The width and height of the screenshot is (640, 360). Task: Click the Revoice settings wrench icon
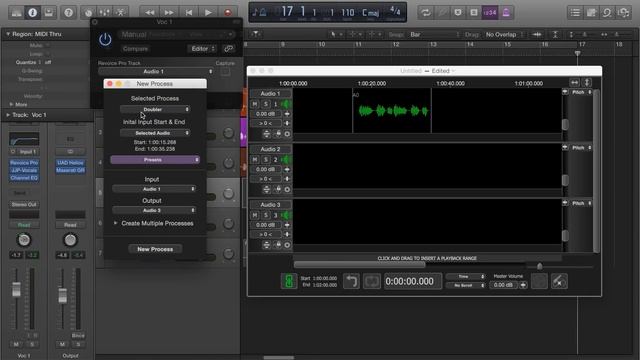click(x=559, y=281)
